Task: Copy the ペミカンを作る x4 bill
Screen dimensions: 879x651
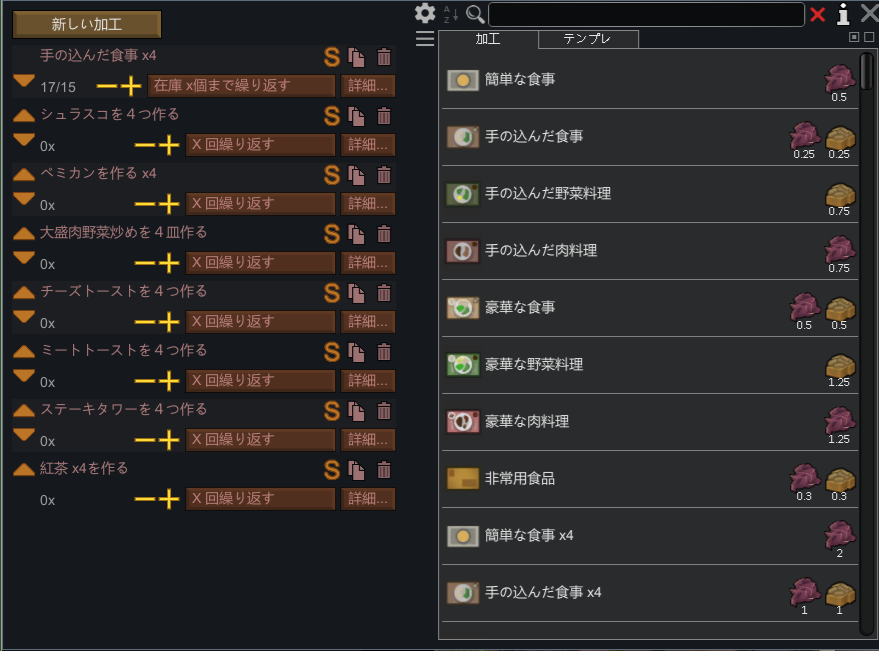Action: coord(357,175)
